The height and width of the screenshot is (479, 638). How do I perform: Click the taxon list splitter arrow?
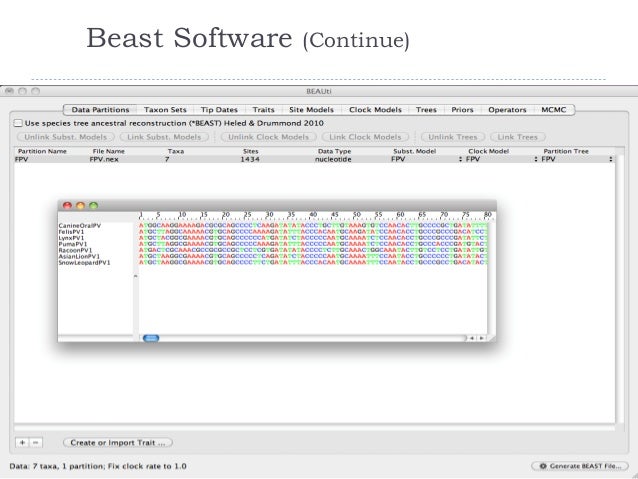[x=135, y=276]
